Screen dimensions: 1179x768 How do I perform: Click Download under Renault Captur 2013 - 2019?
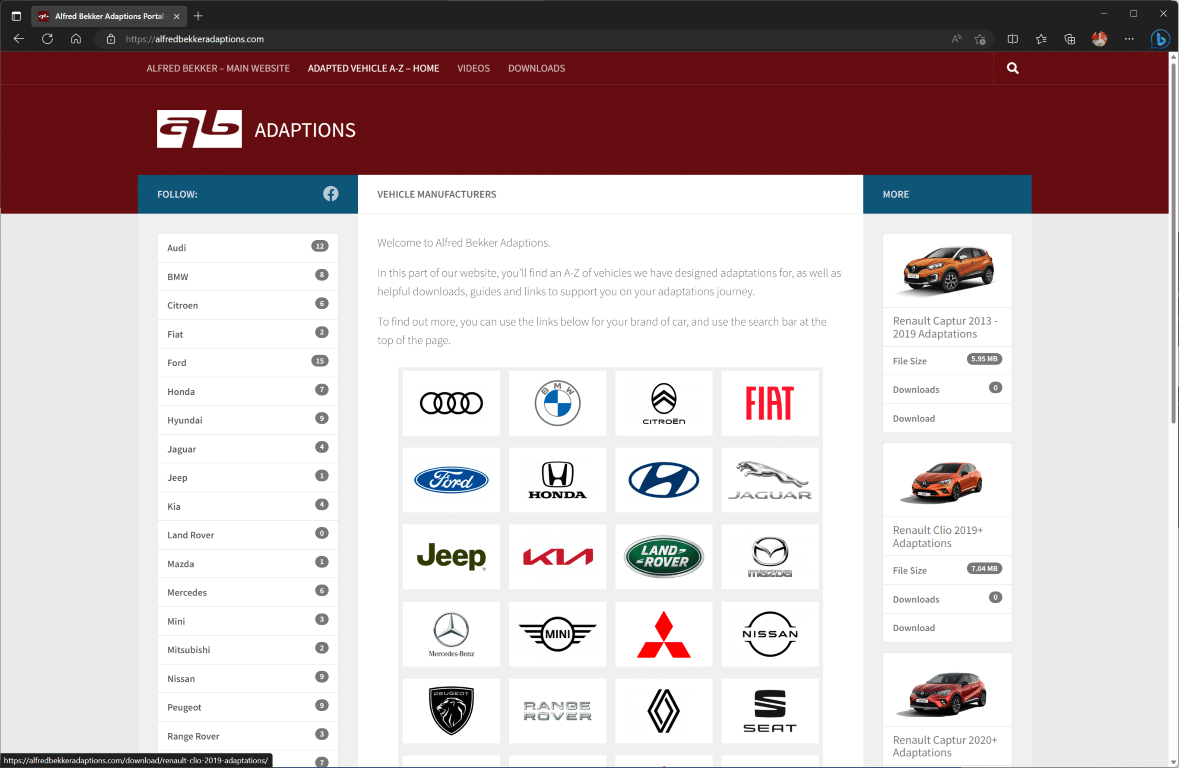914,418
